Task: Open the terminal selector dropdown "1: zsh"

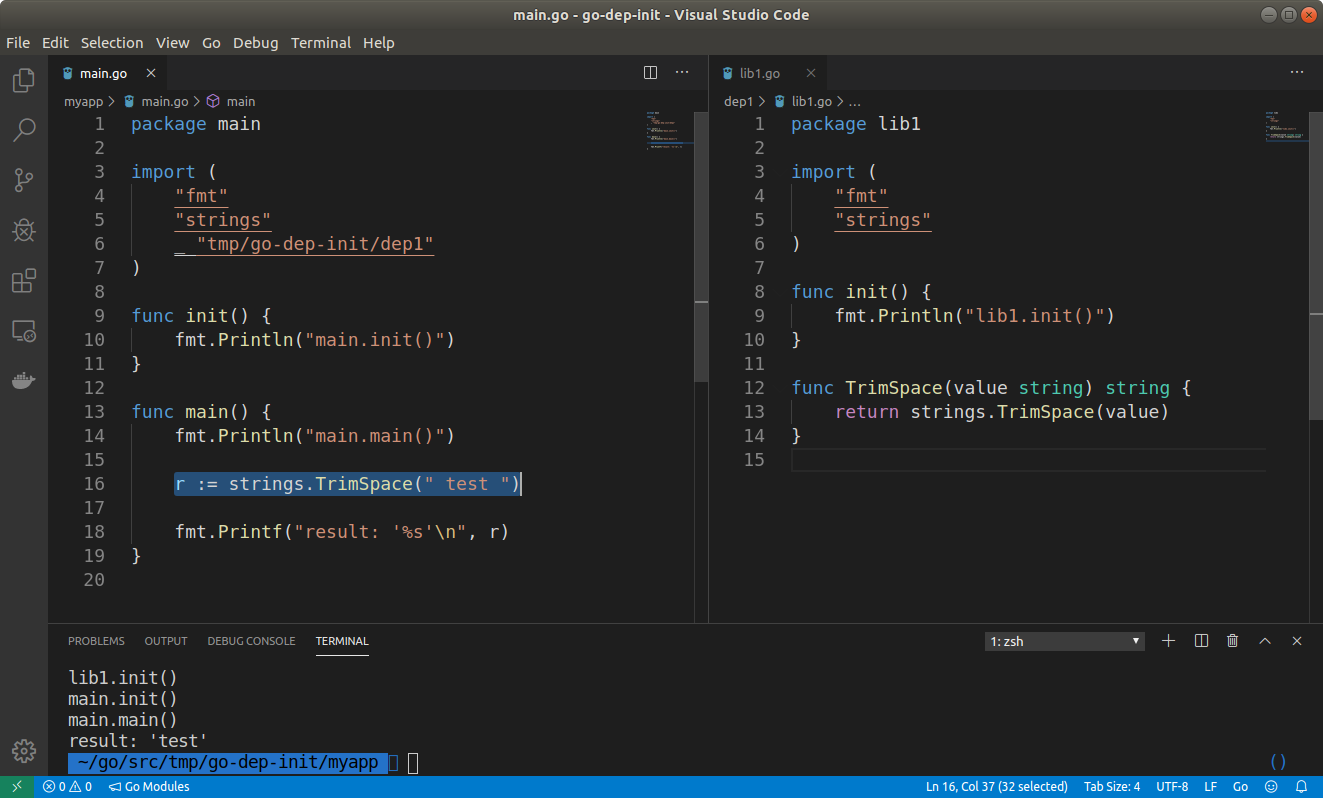Action: 1064,641
